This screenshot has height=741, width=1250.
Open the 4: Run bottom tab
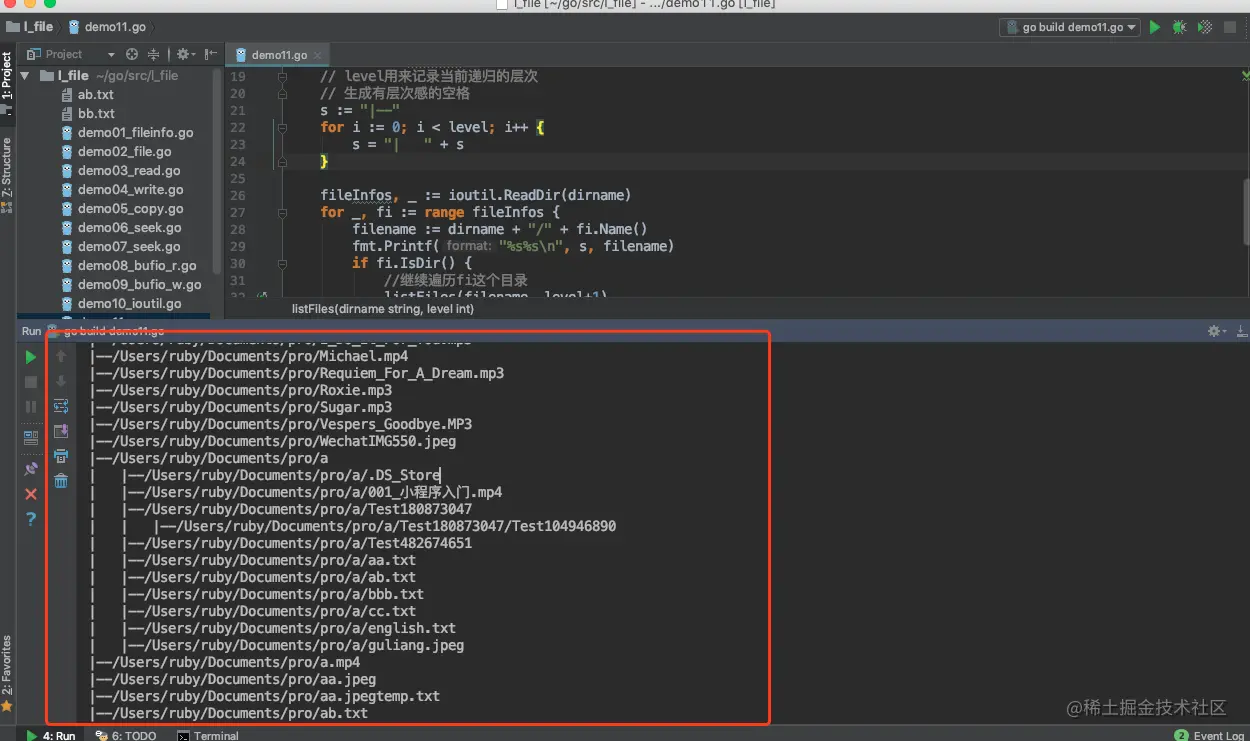tap(51, 735)
